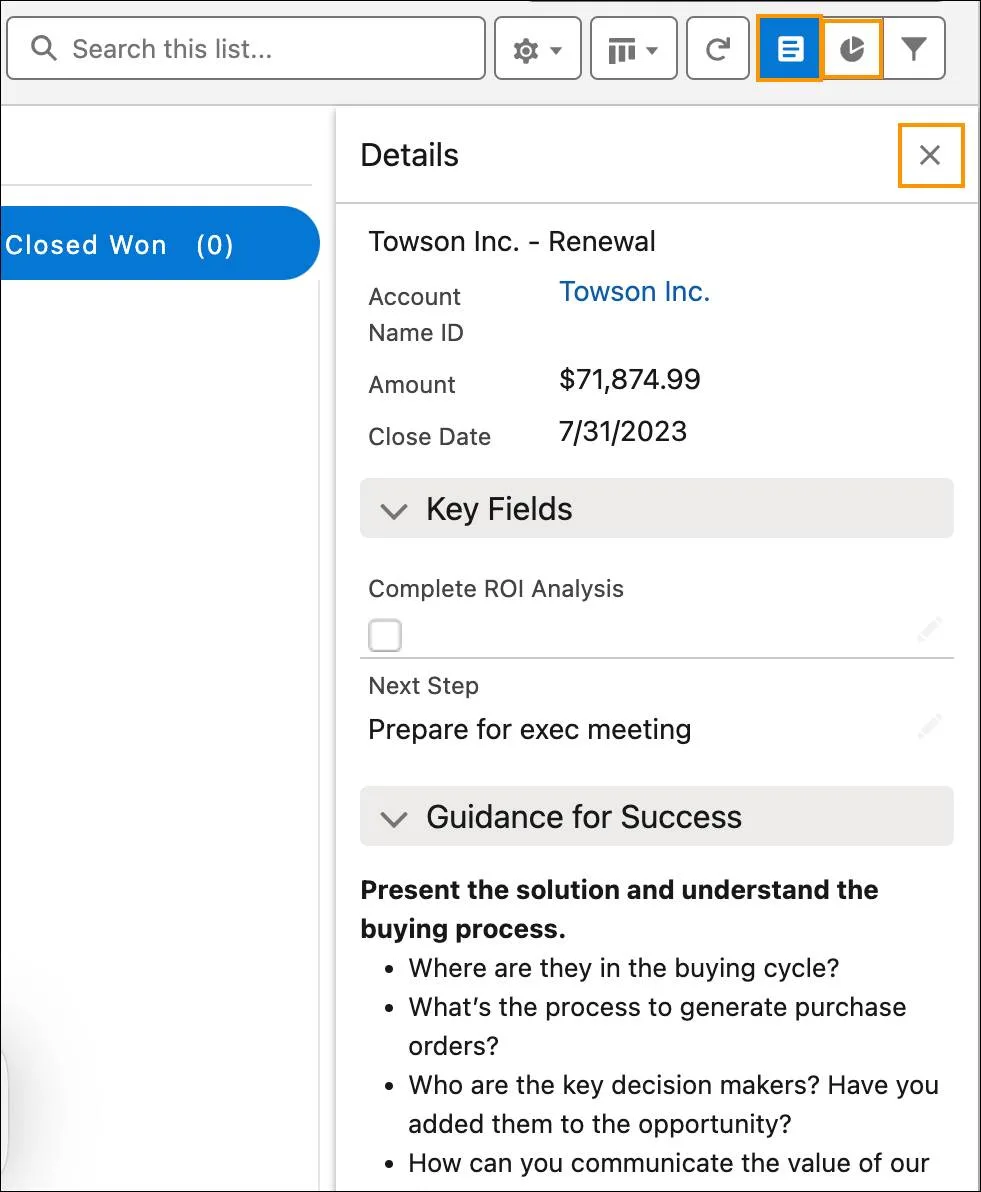This screenshot has width=981, height=1192.
Task: Click the $71,874.99 amount value
Action: point(630,380)
